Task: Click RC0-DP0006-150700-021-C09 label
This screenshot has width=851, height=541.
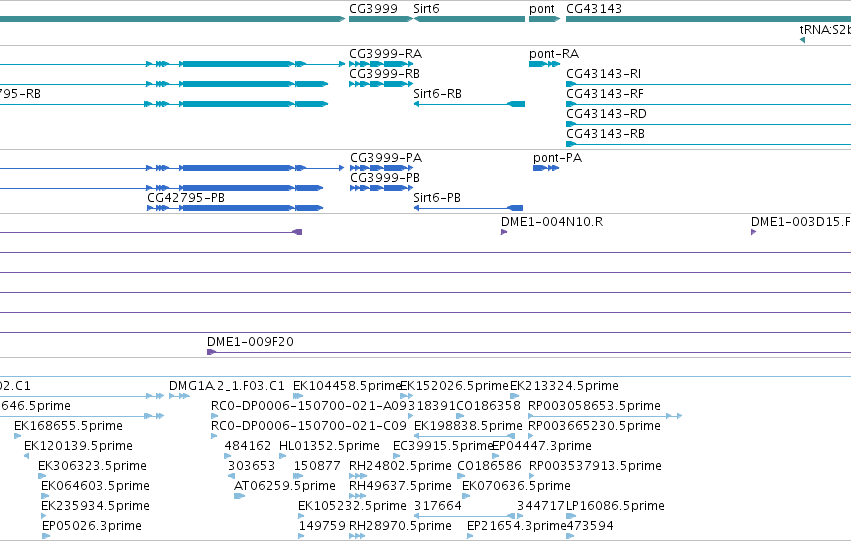Action: (x=309, y=426)
